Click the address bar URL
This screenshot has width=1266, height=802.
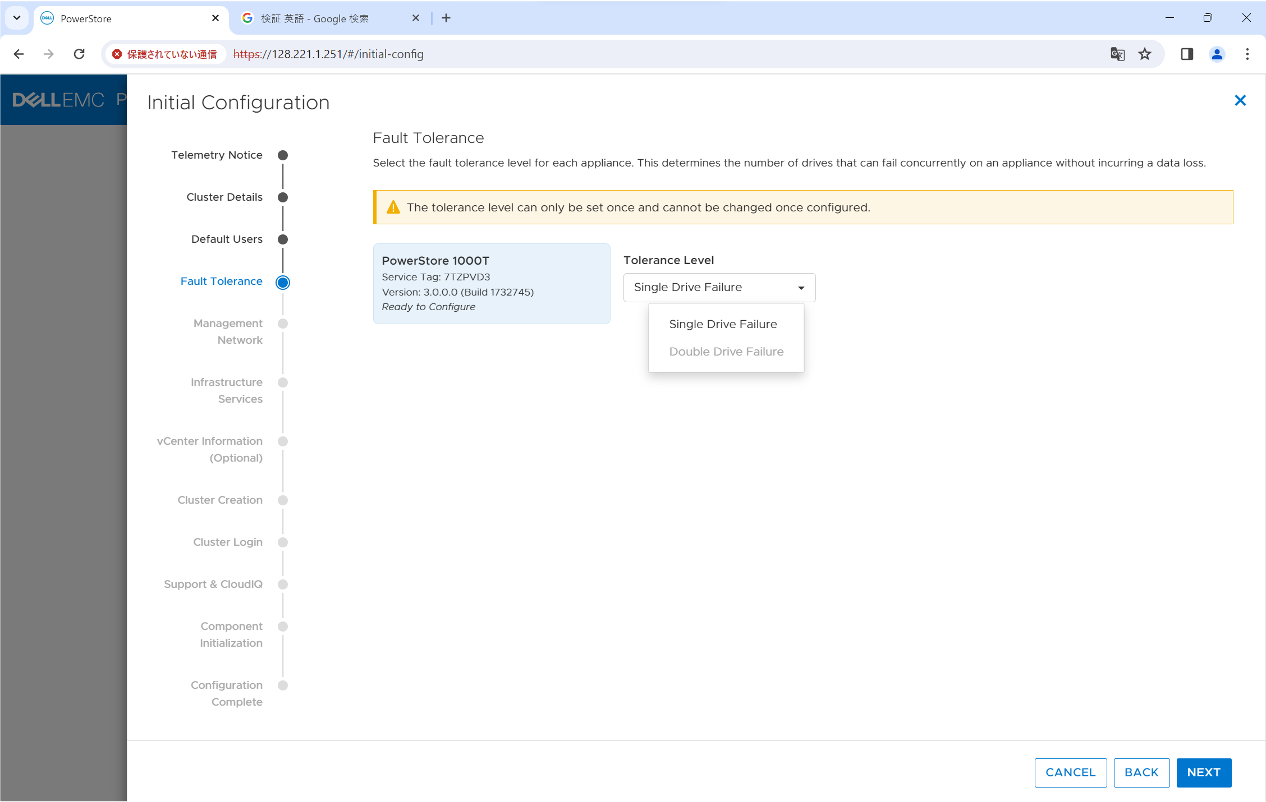(x=328, y=54)
